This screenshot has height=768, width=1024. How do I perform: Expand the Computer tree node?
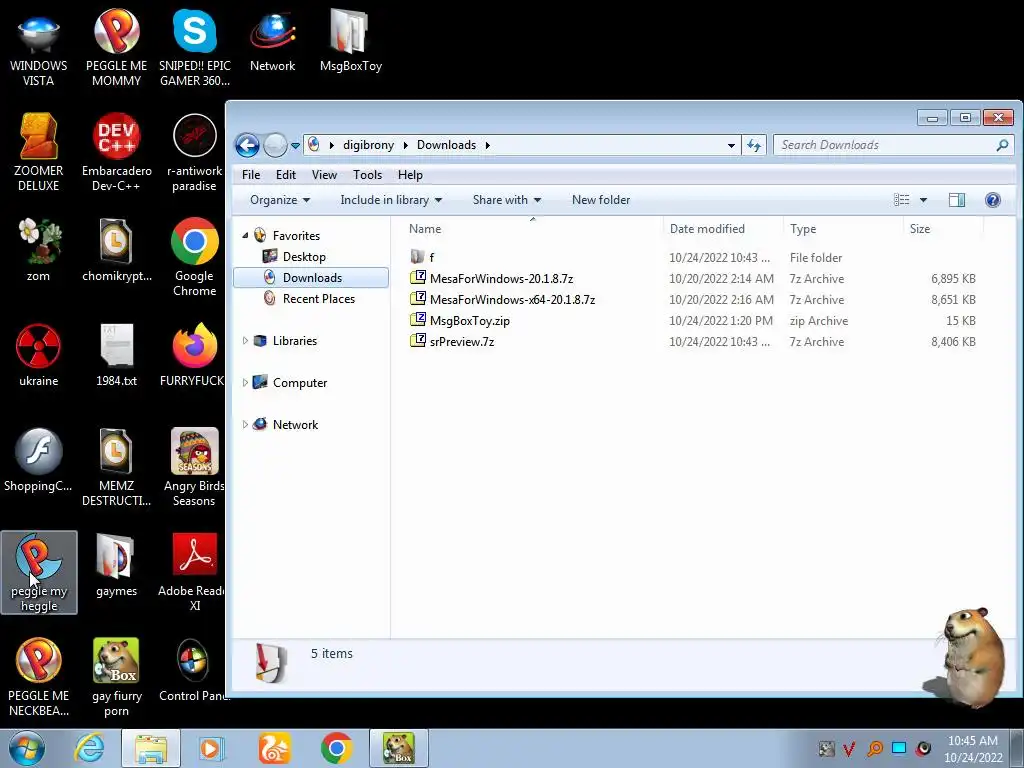pos(245,383)
